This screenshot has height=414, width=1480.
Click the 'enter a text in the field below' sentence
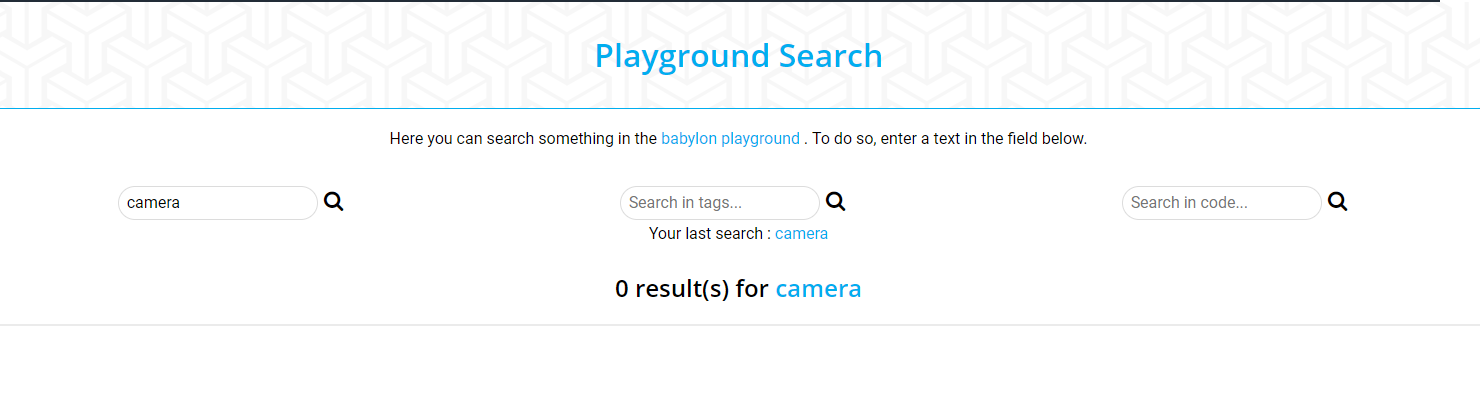point(984,138)
